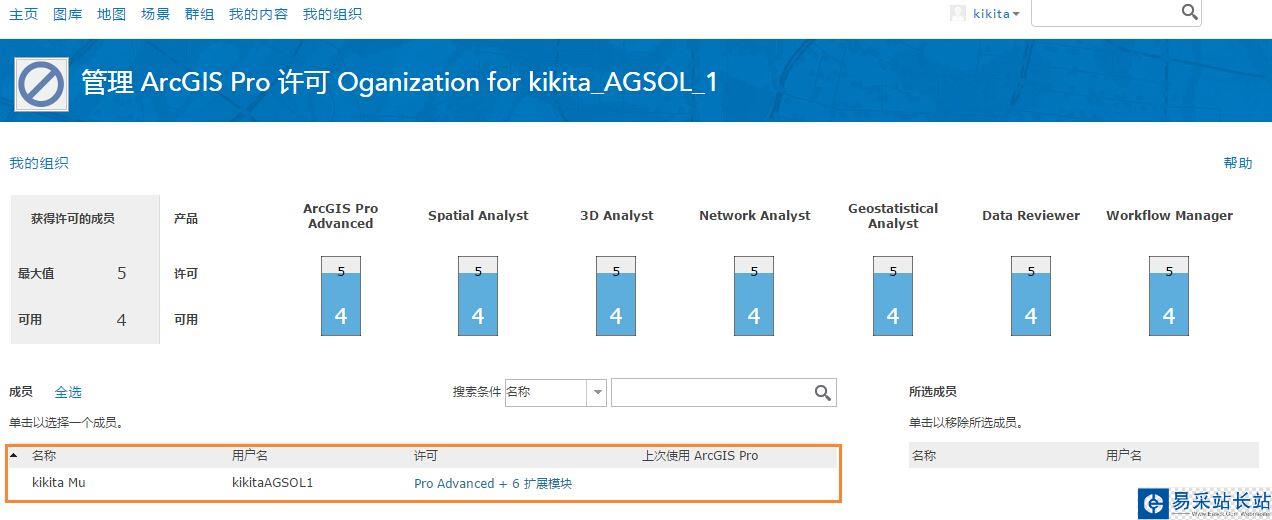Screen dimensions: 1272x520
Task: Click the 我的组织 breadcrumb link
Action: pyautogui.click(x=39, y=163)
